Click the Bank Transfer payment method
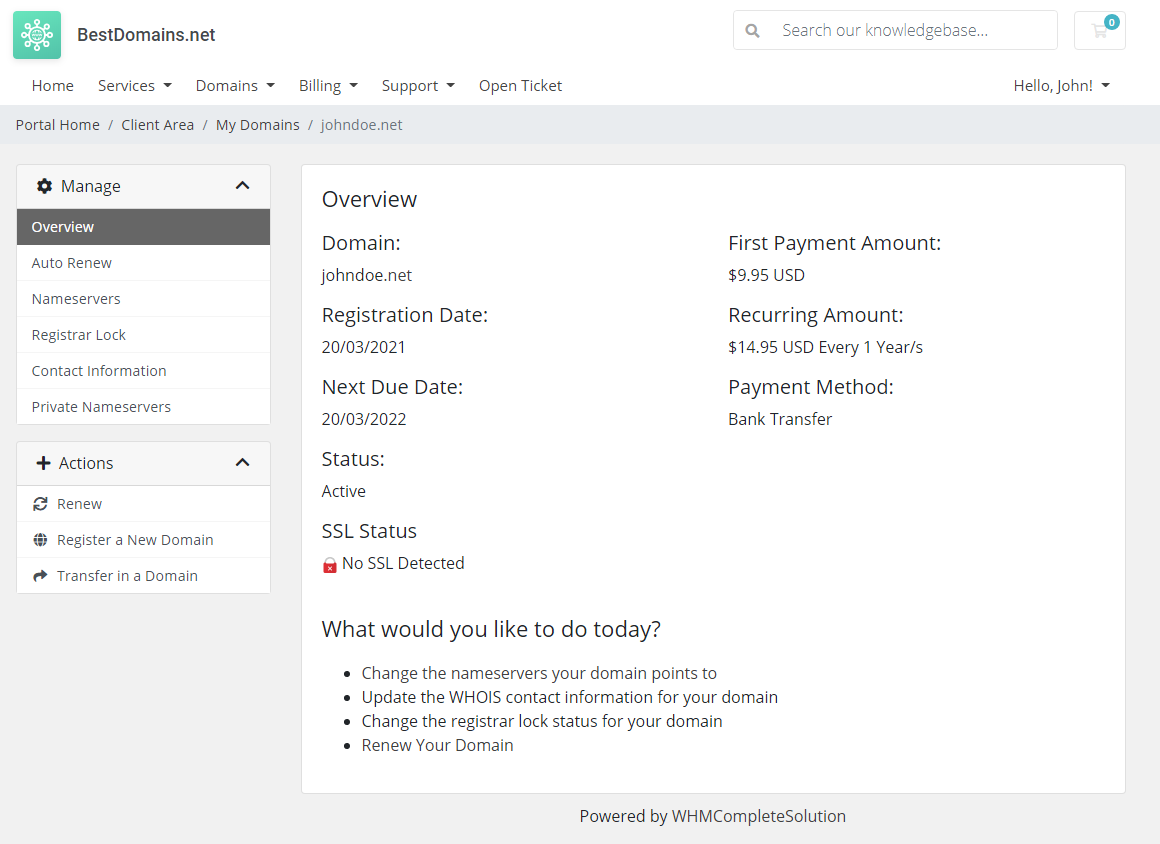 click(780, 419)
